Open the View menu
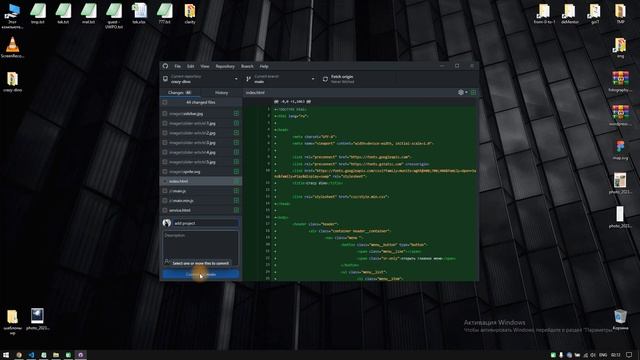 (204, 66)
